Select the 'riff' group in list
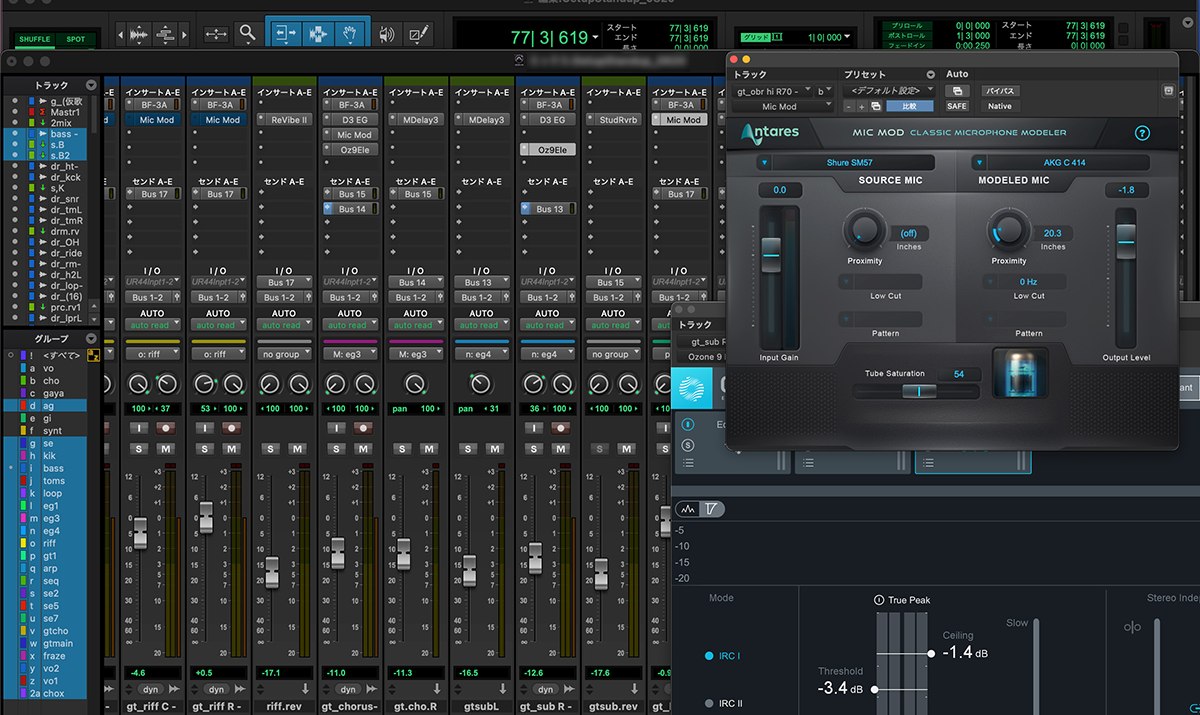1200x715 pixels. pos(49,544)
